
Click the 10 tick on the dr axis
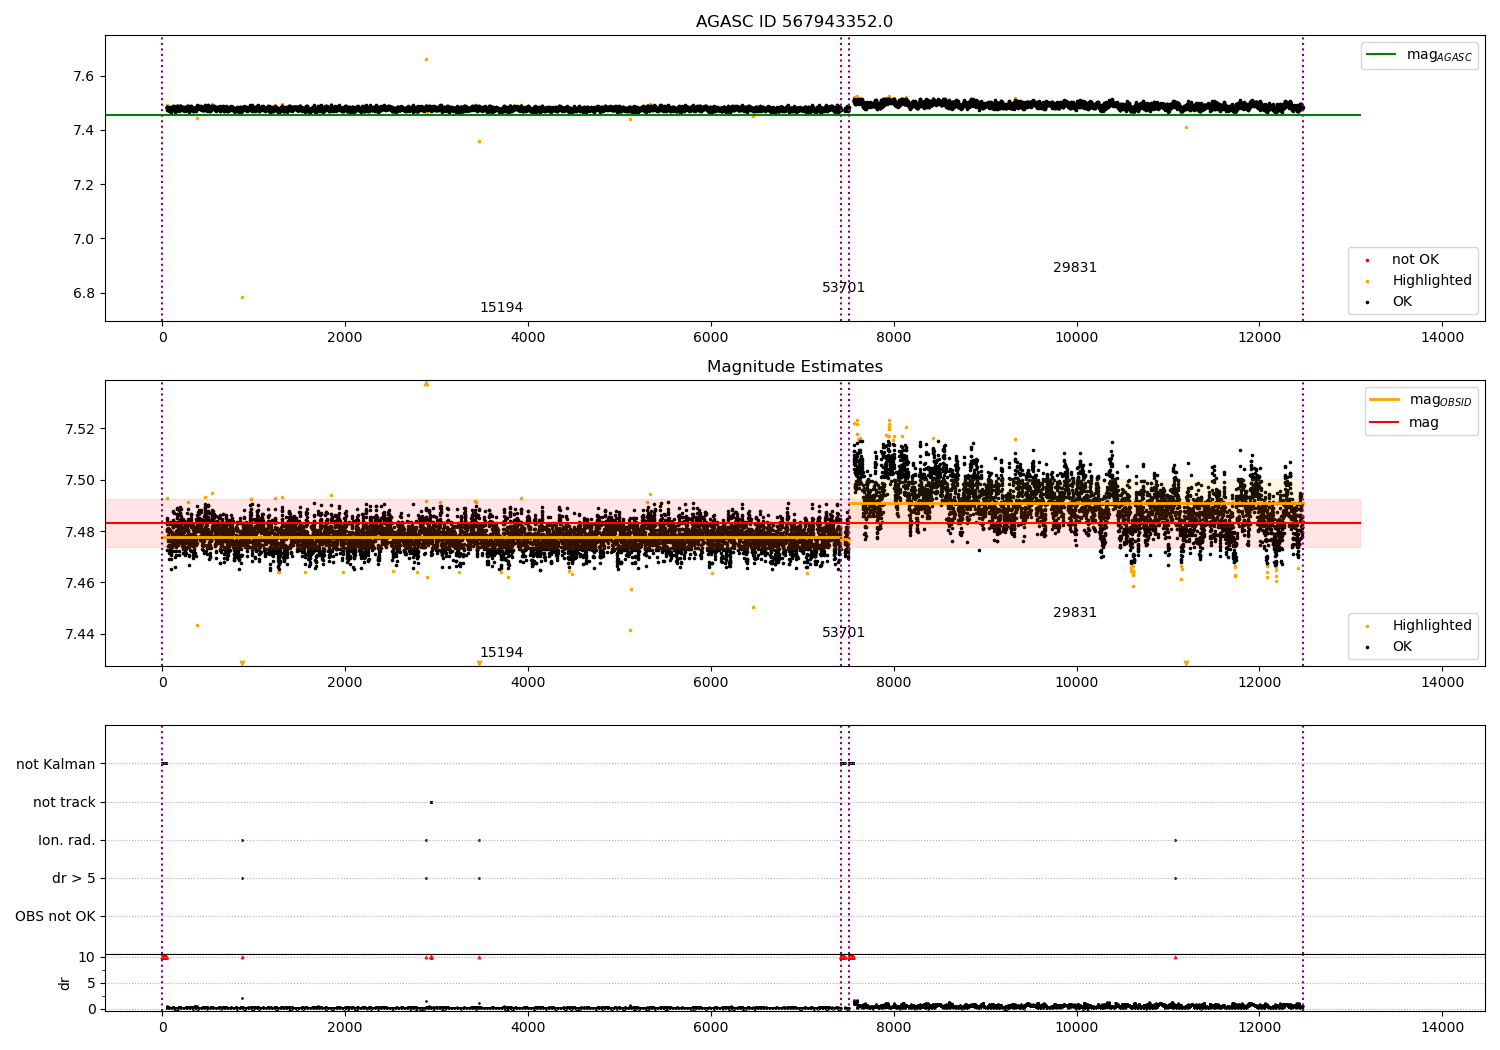[87, 958]
